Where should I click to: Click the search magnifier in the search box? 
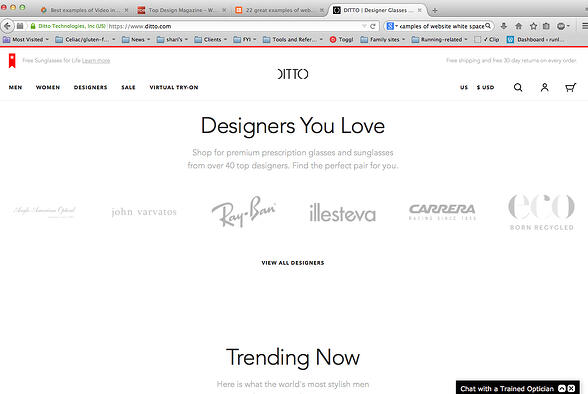[x=488, y=26]
